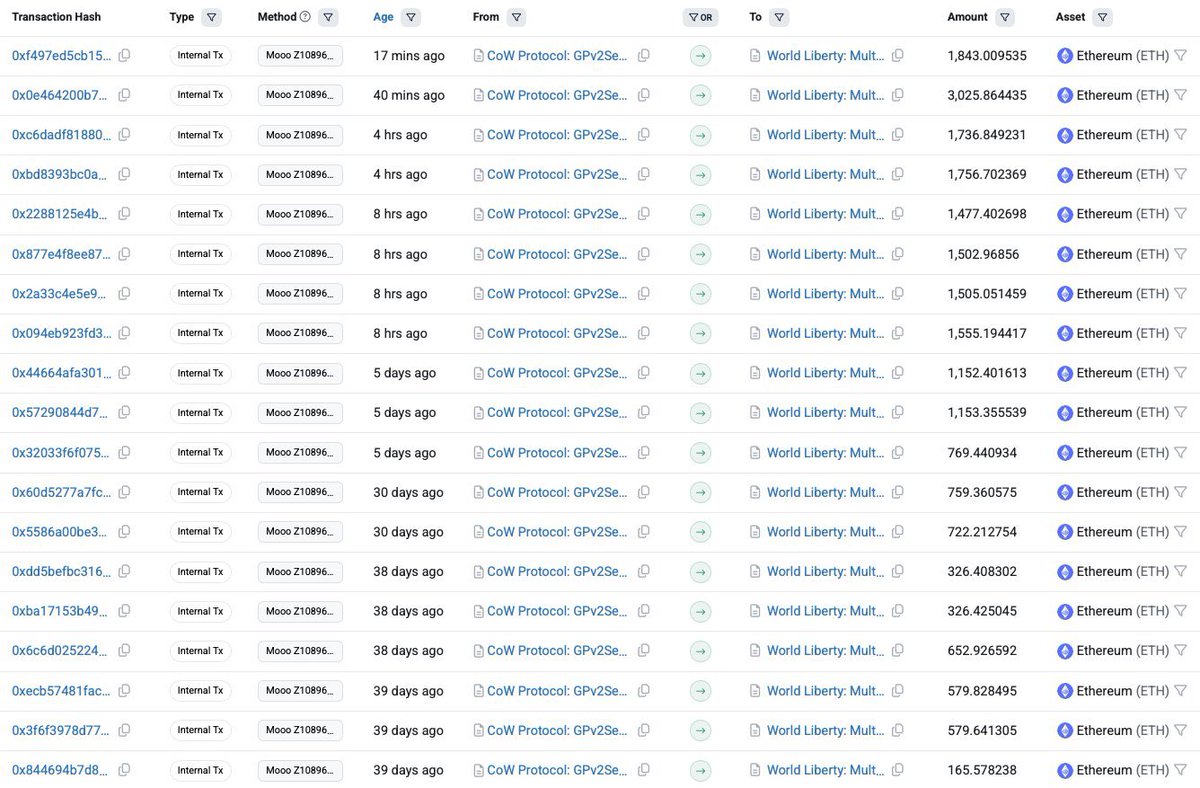1200x788 pixels.
Task: Copy transaction hash 0x844694b7d8
Action: click(x=124, y=770)
